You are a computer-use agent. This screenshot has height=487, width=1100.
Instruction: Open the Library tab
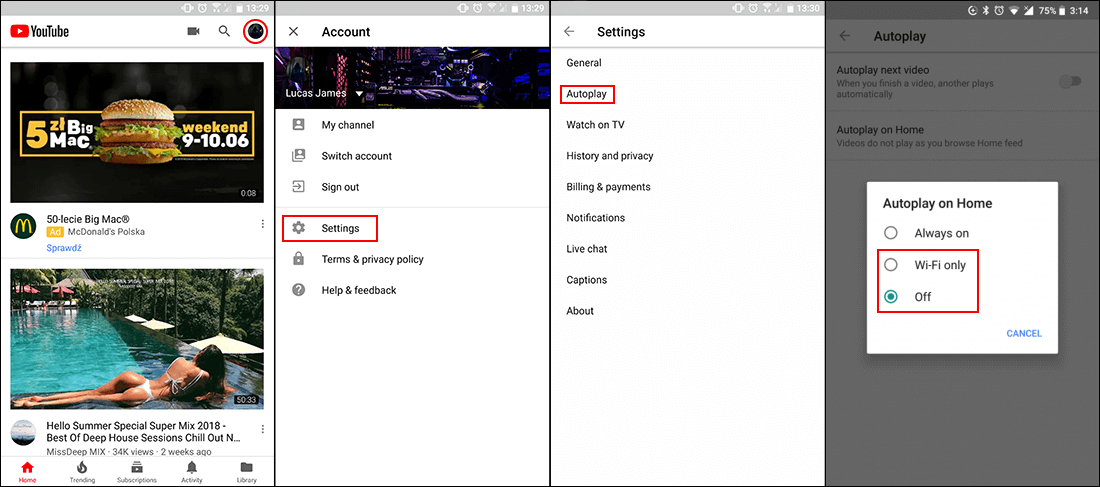pos(246,472)
